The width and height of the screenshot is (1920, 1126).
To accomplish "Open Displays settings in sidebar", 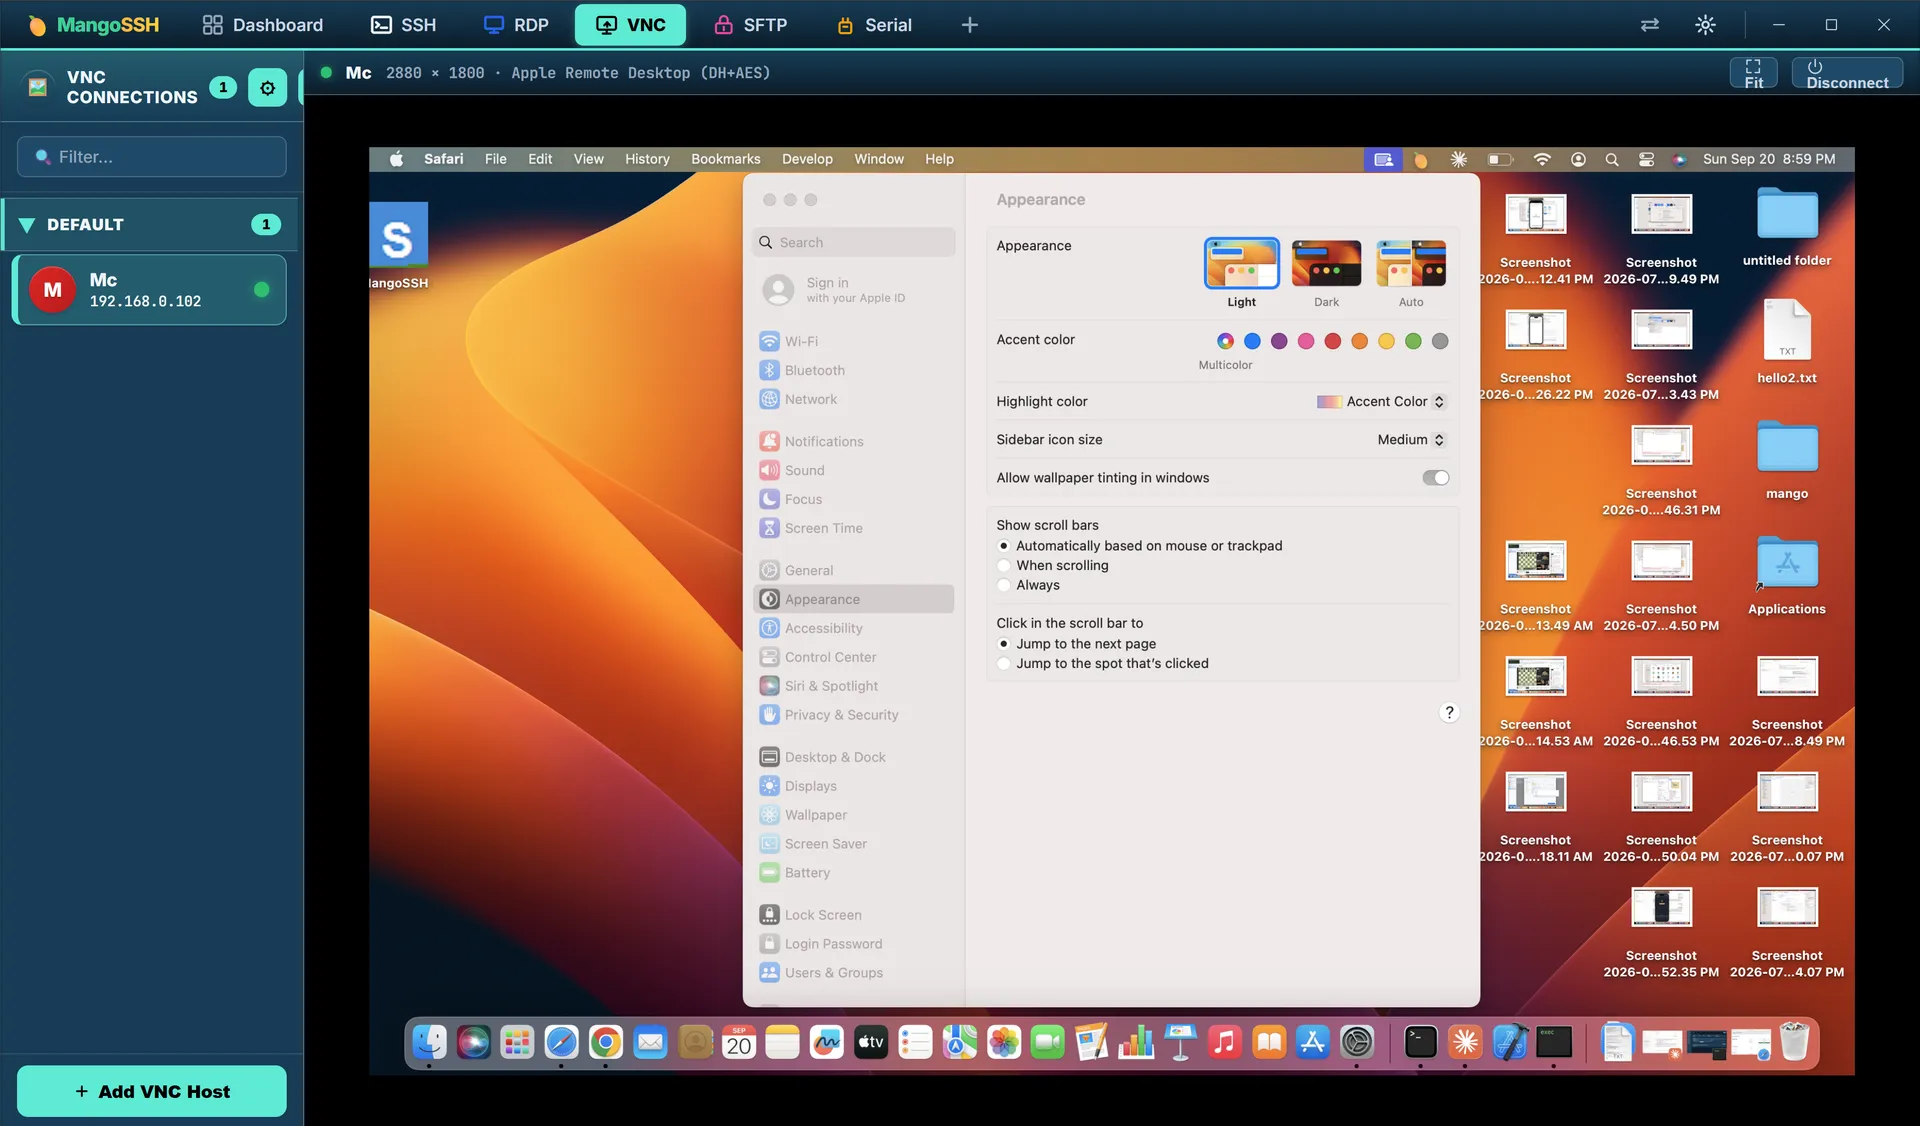I will coord(854,786).
